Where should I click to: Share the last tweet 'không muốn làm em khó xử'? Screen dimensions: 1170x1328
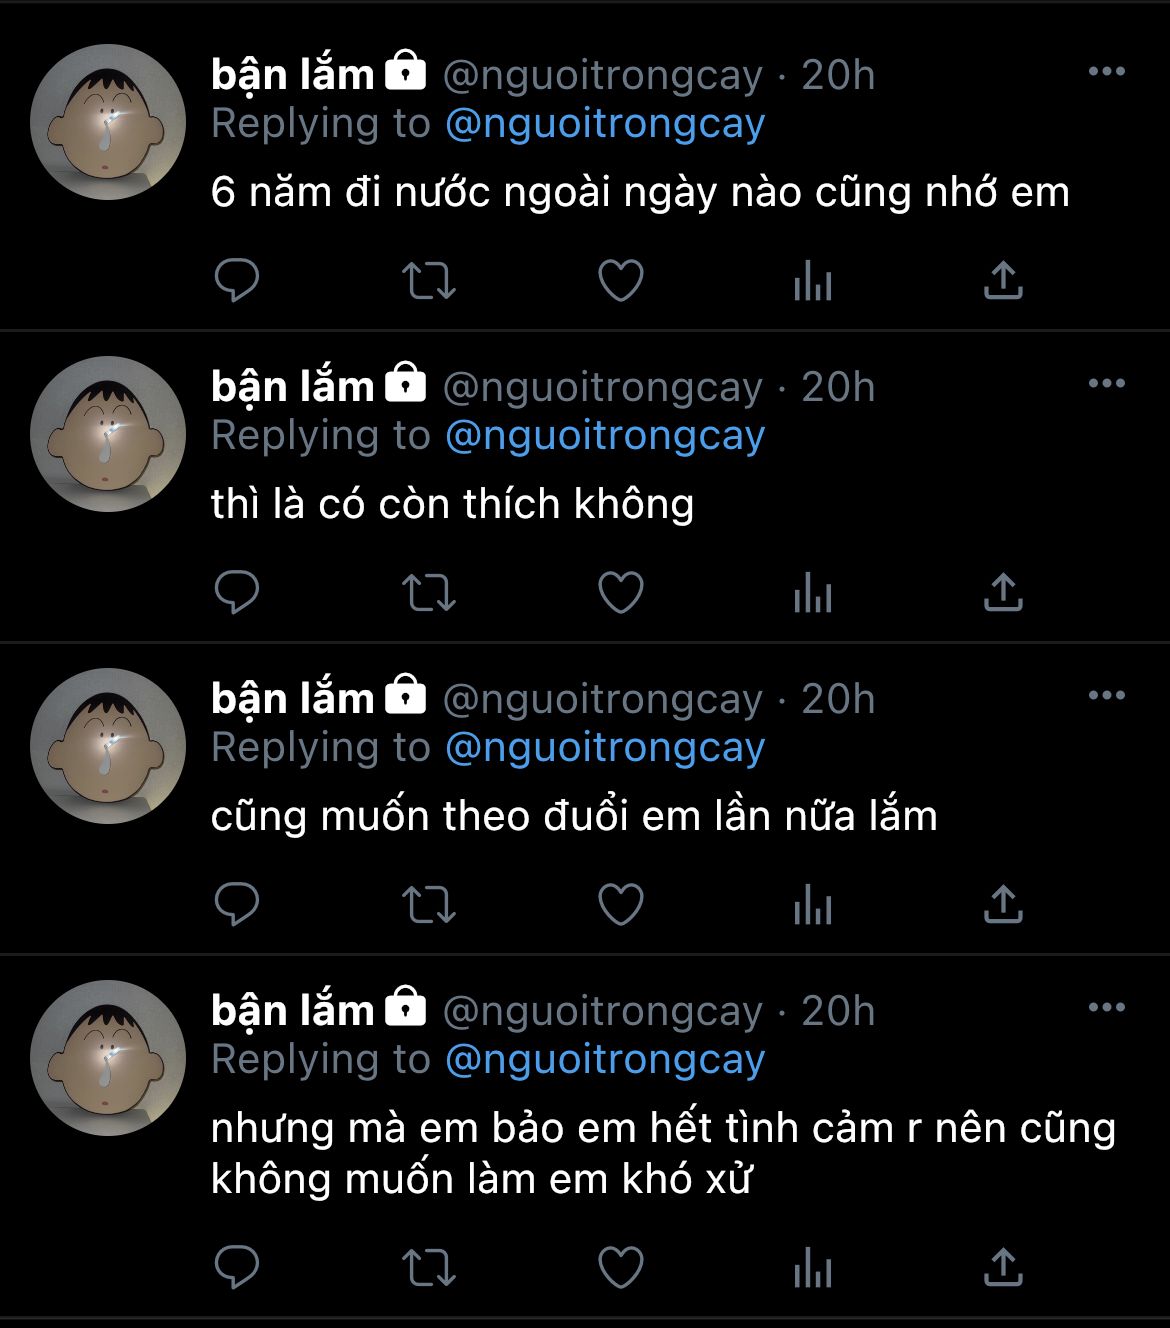click(1003, 1267)
